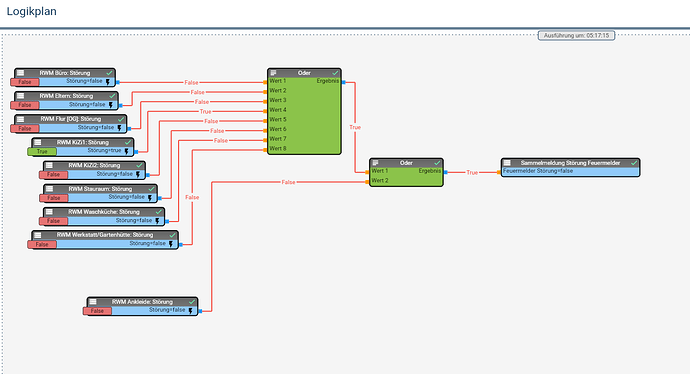Click the orange input port of Sammelmeldung node

(499, 172)
